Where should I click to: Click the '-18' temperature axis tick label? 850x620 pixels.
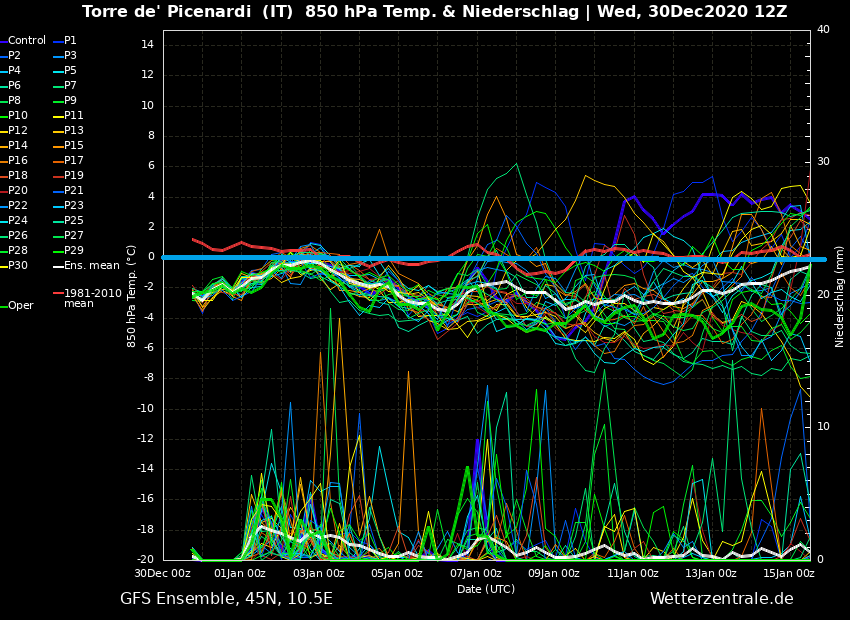(146, 529)
